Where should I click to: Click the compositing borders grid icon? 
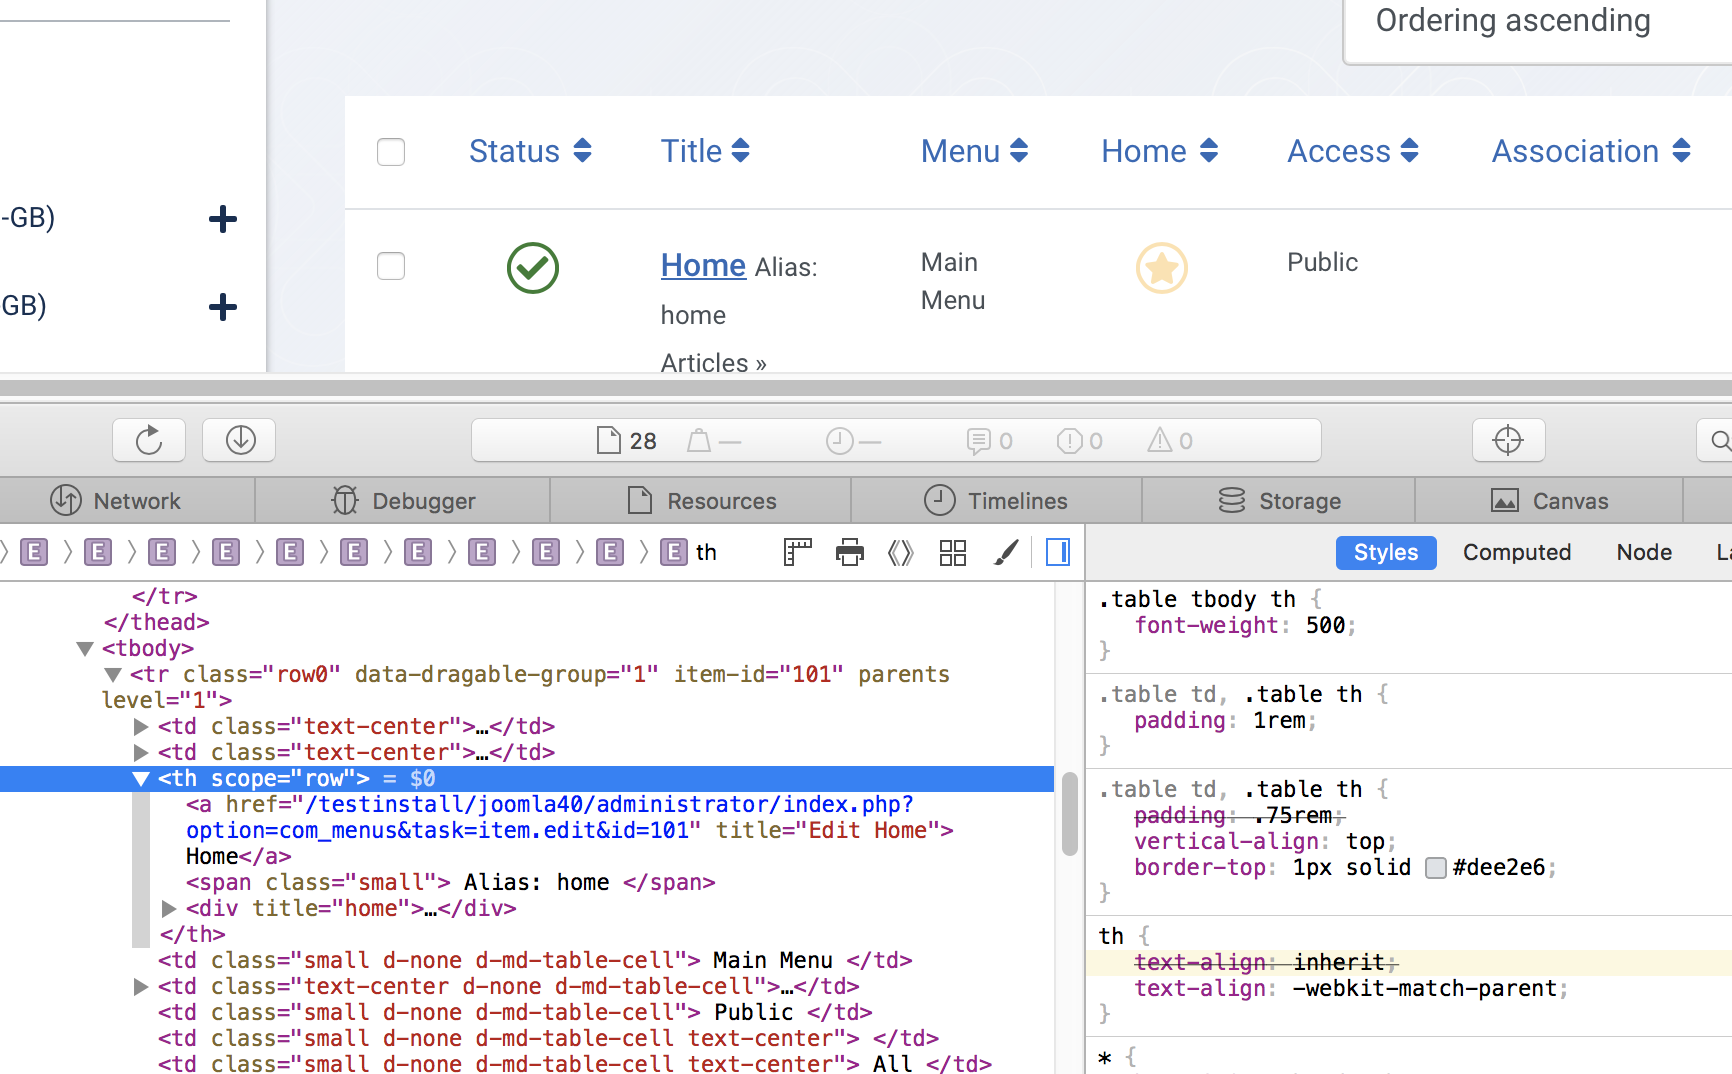click(x=953, y=552)
